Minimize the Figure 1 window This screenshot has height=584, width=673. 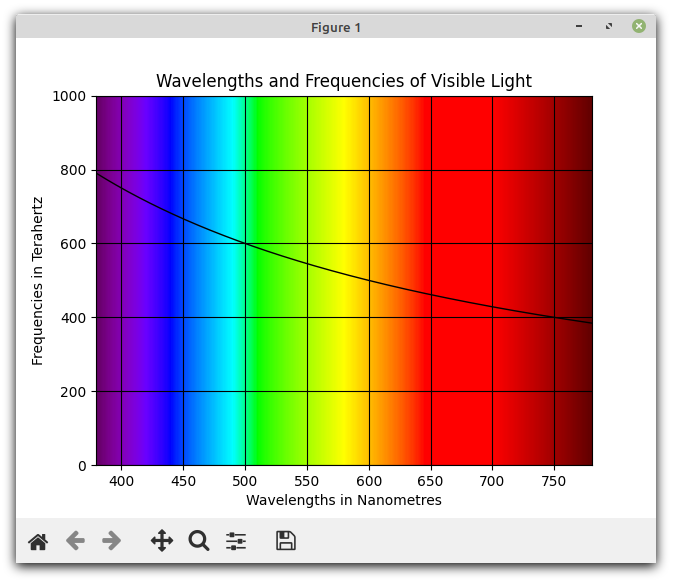[579, 26]
